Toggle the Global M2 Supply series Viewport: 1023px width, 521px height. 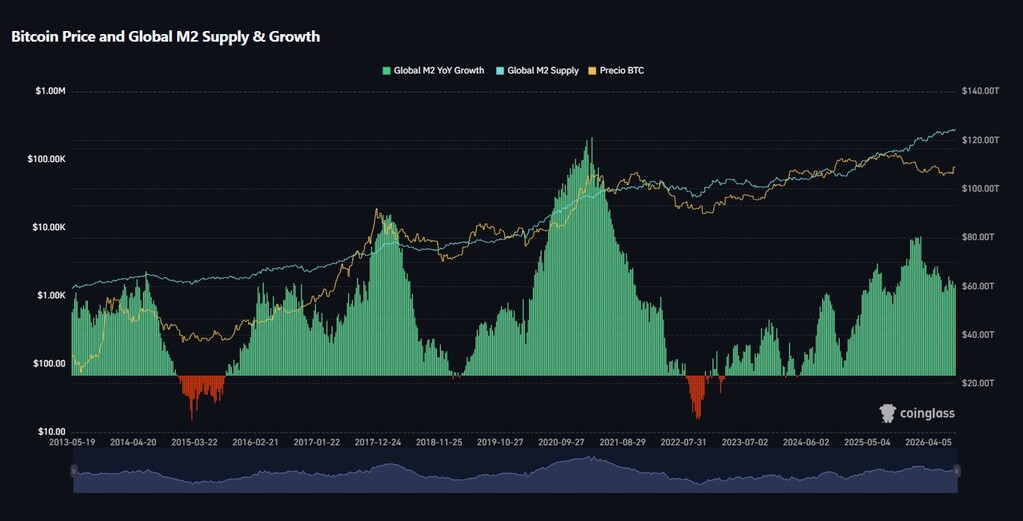point(538,70)
